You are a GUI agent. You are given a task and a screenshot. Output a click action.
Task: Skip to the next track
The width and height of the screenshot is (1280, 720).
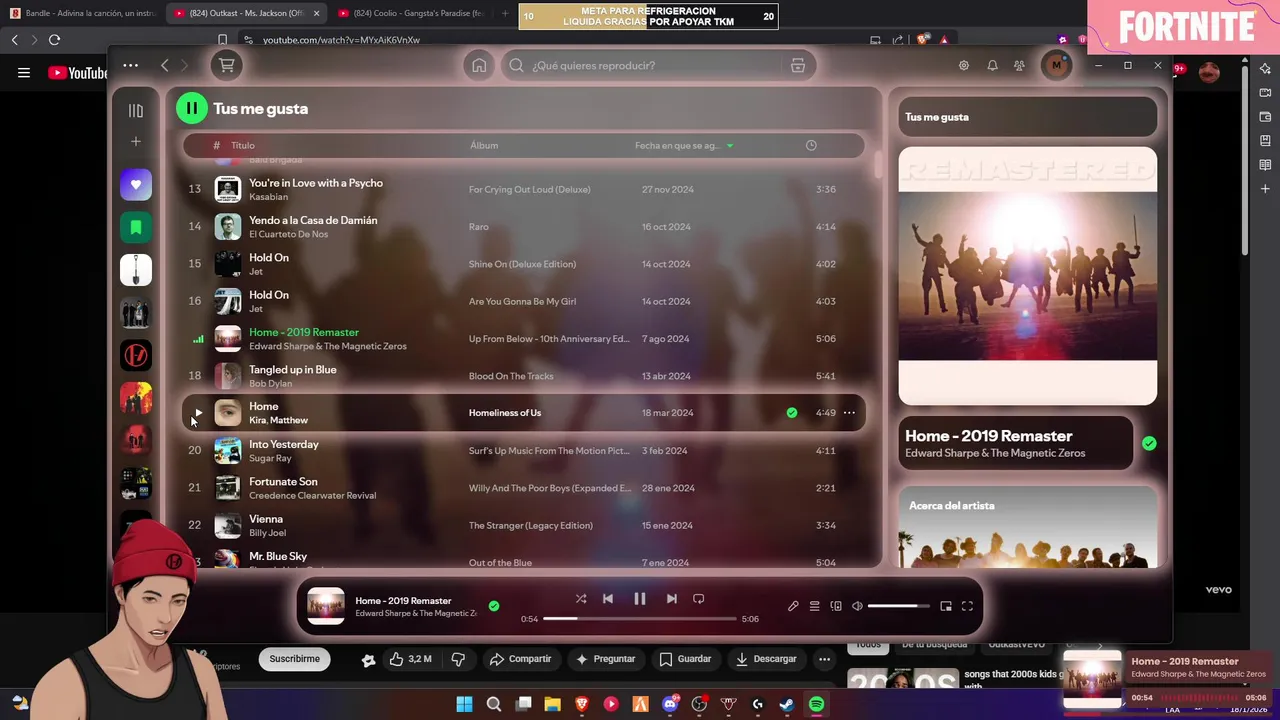coord(672,599)
